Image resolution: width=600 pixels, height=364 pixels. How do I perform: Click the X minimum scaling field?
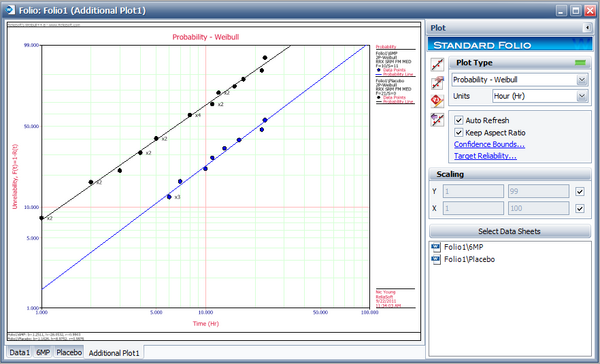(473, 208)
